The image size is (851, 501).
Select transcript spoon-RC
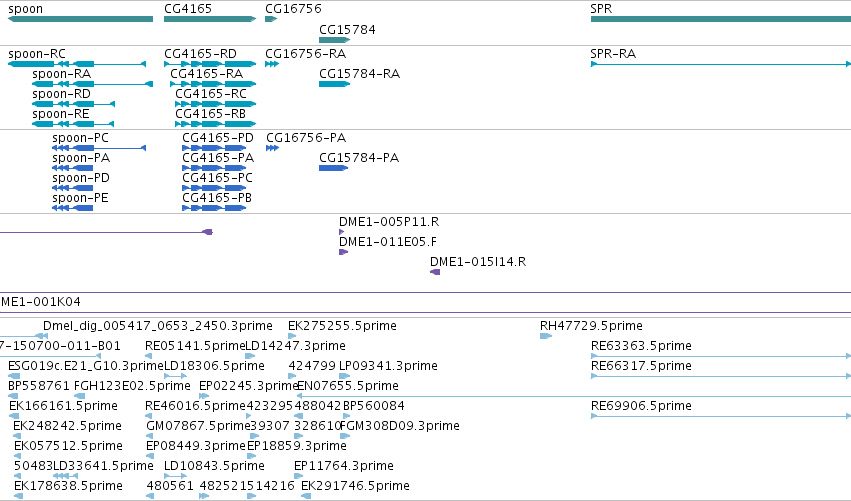click(77, 64)
